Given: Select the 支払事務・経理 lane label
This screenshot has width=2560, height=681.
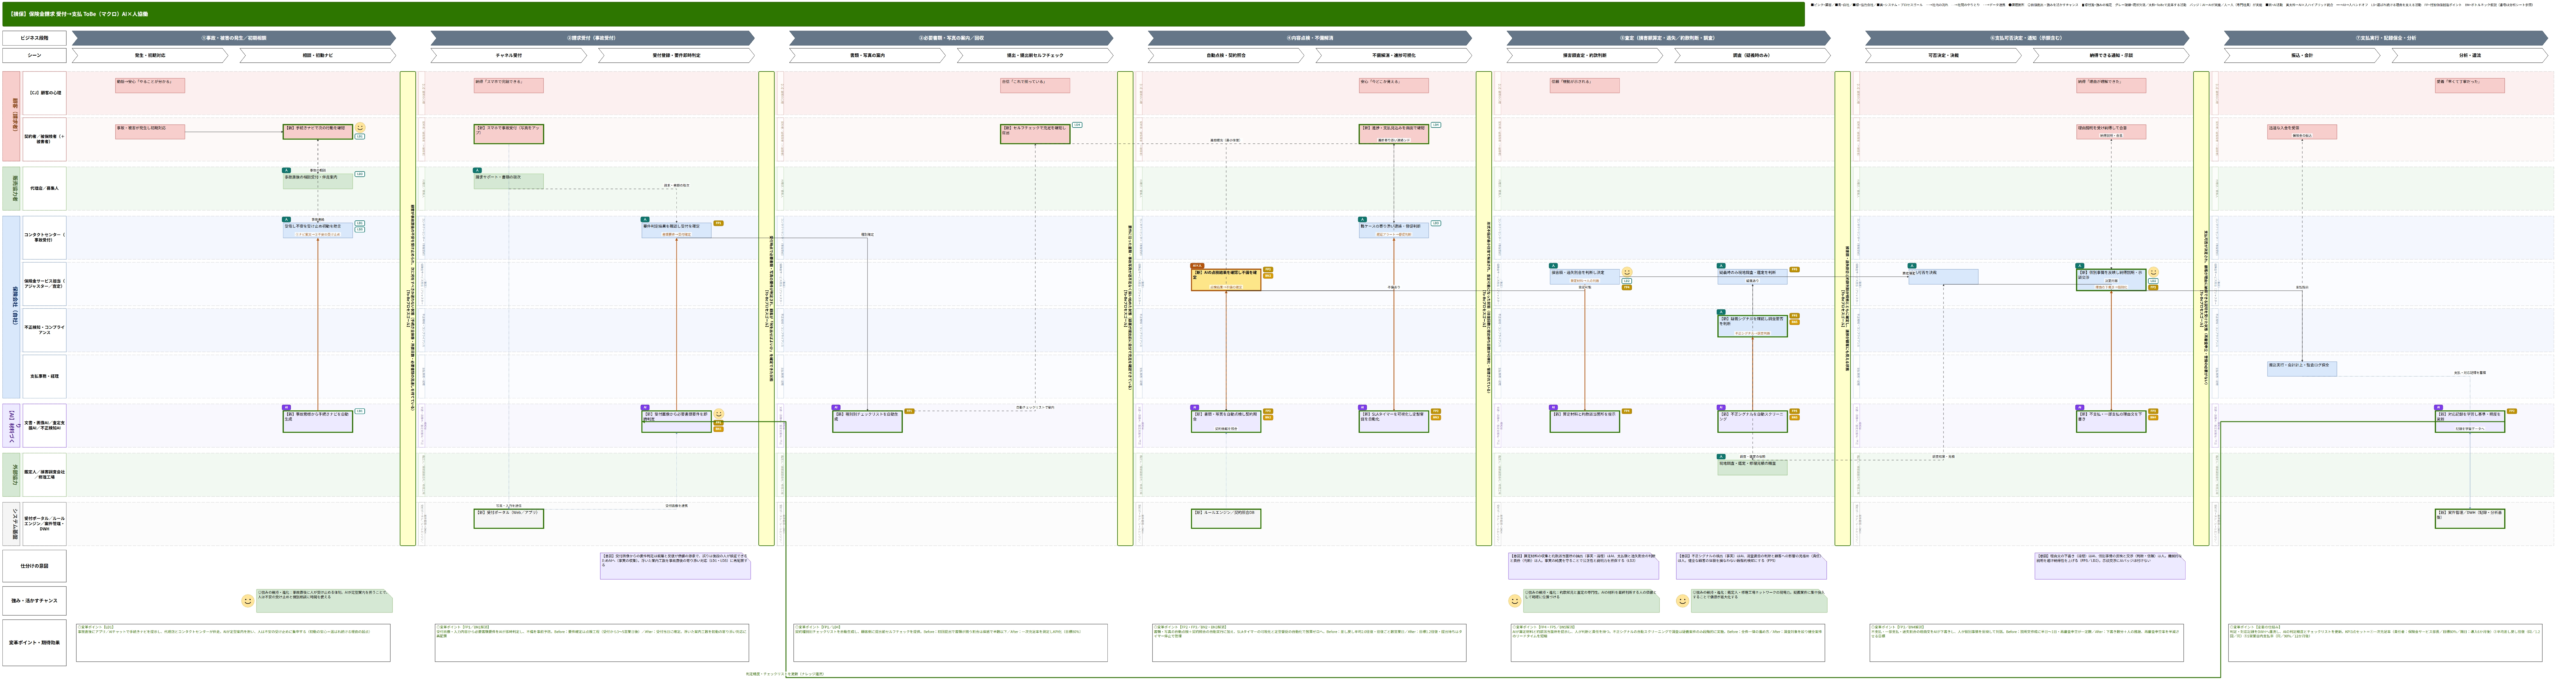Looking at the screenshot, I should pyautogui.click(x=44, y=376).
